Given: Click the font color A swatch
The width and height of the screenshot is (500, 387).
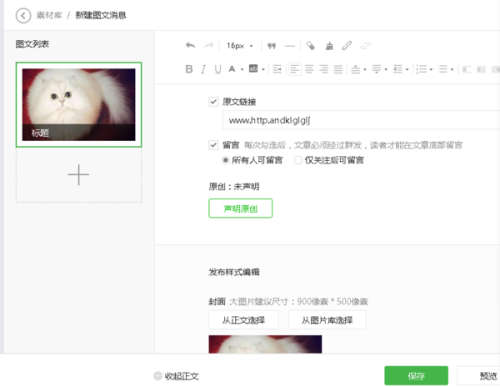Looking at the screenshot, I should pyautogui.click(x=232, y=69).
